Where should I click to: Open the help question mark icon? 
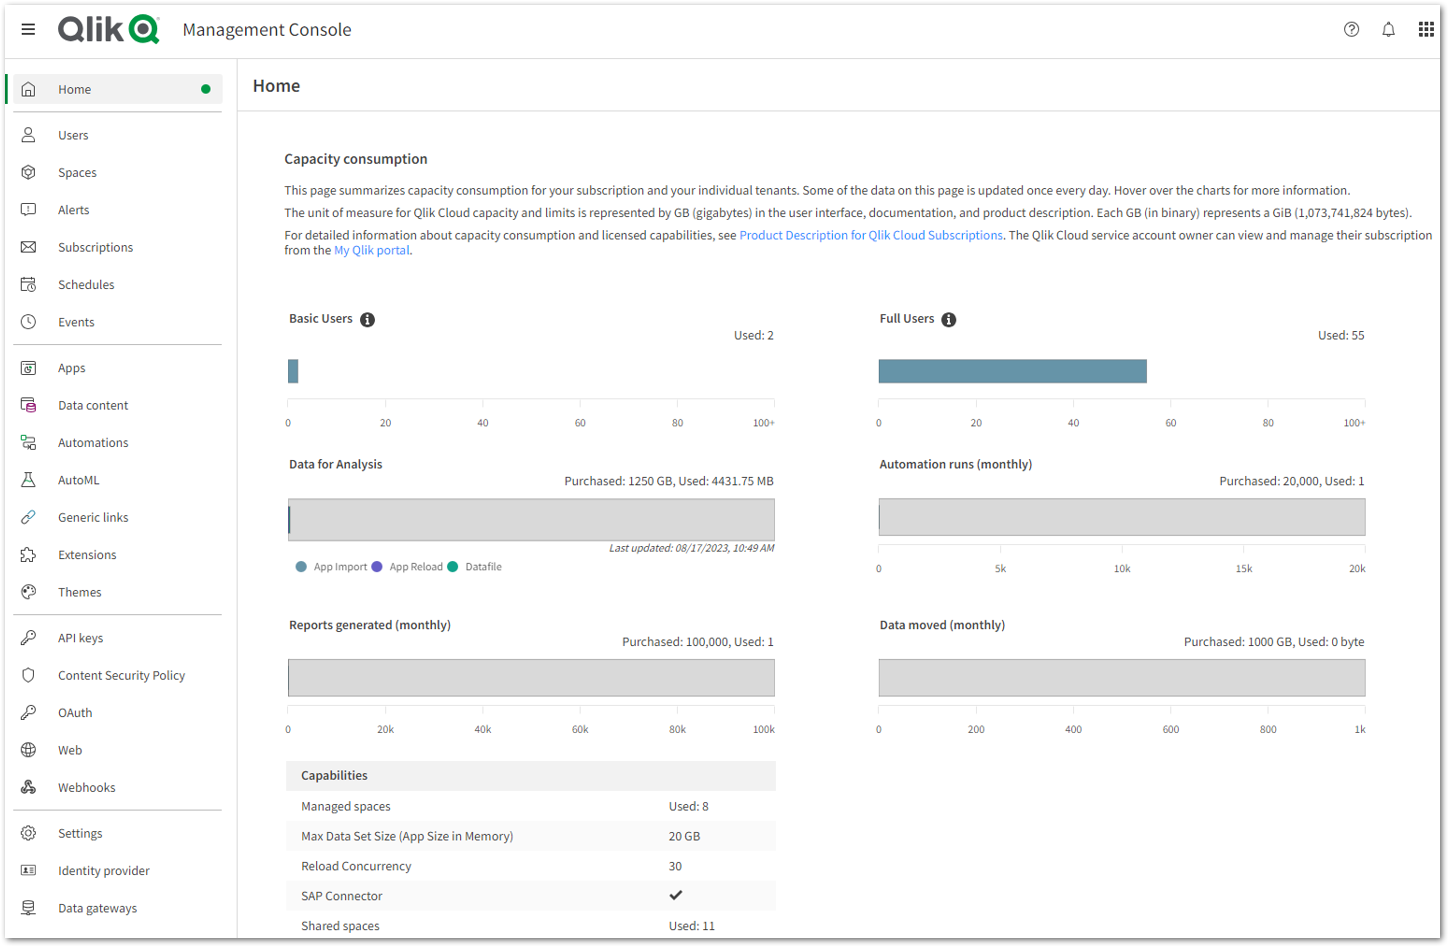tap(1351, 29)
